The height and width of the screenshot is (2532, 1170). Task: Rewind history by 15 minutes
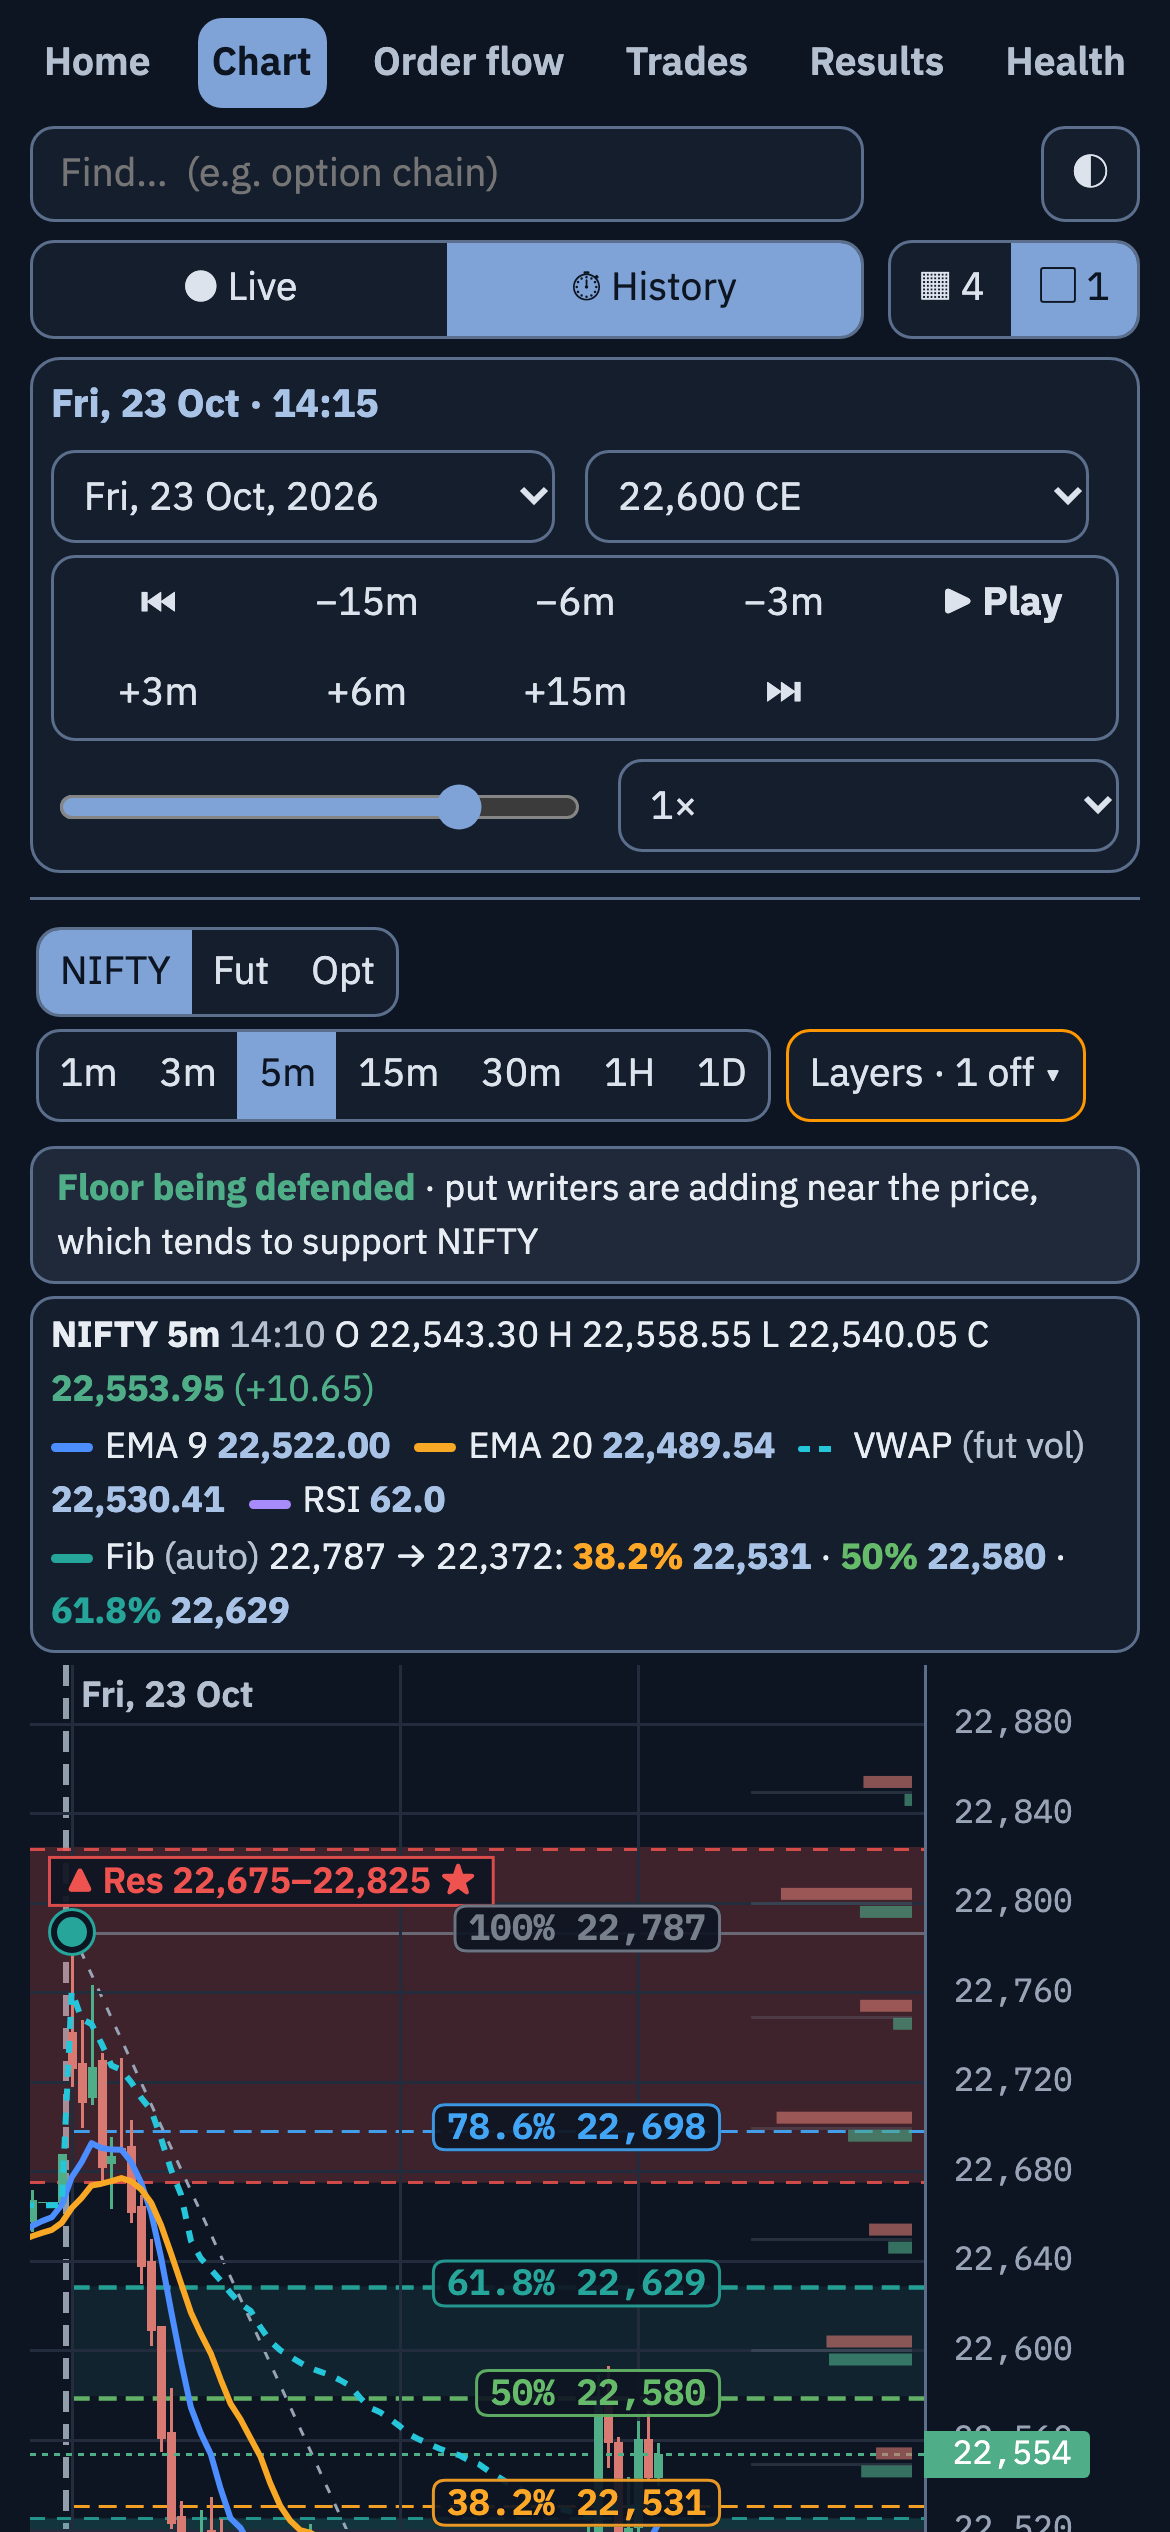pos(367,602)
